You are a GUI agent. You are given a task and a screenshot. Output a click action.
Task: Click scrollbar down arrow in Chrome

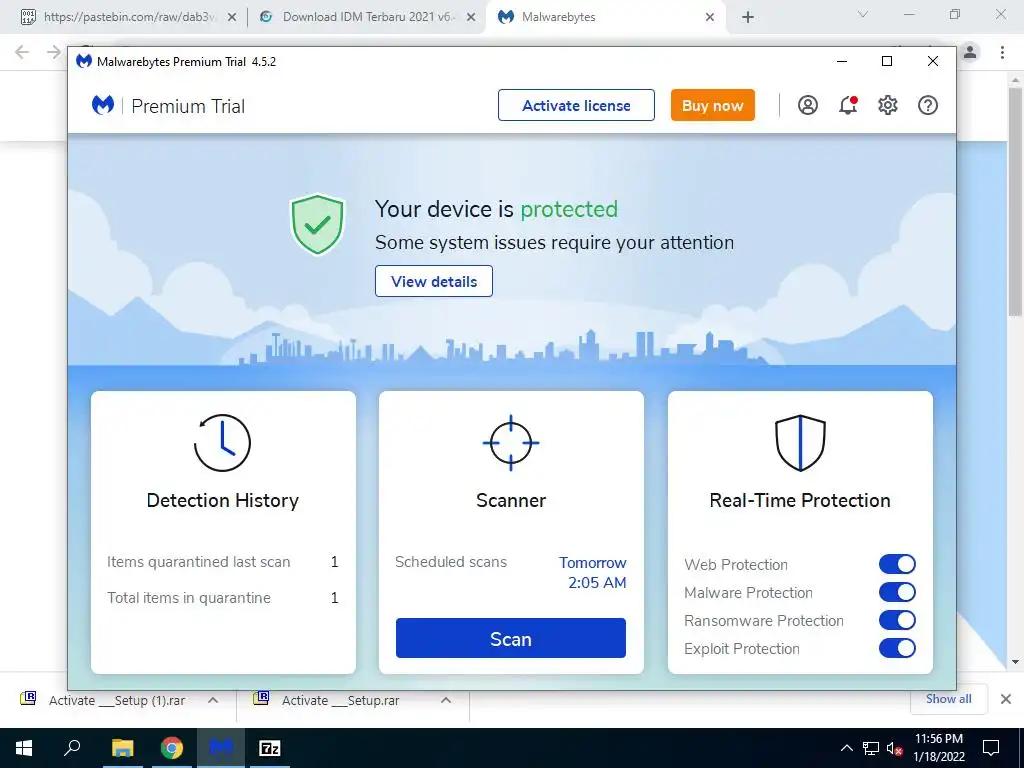click(1016, 662)
